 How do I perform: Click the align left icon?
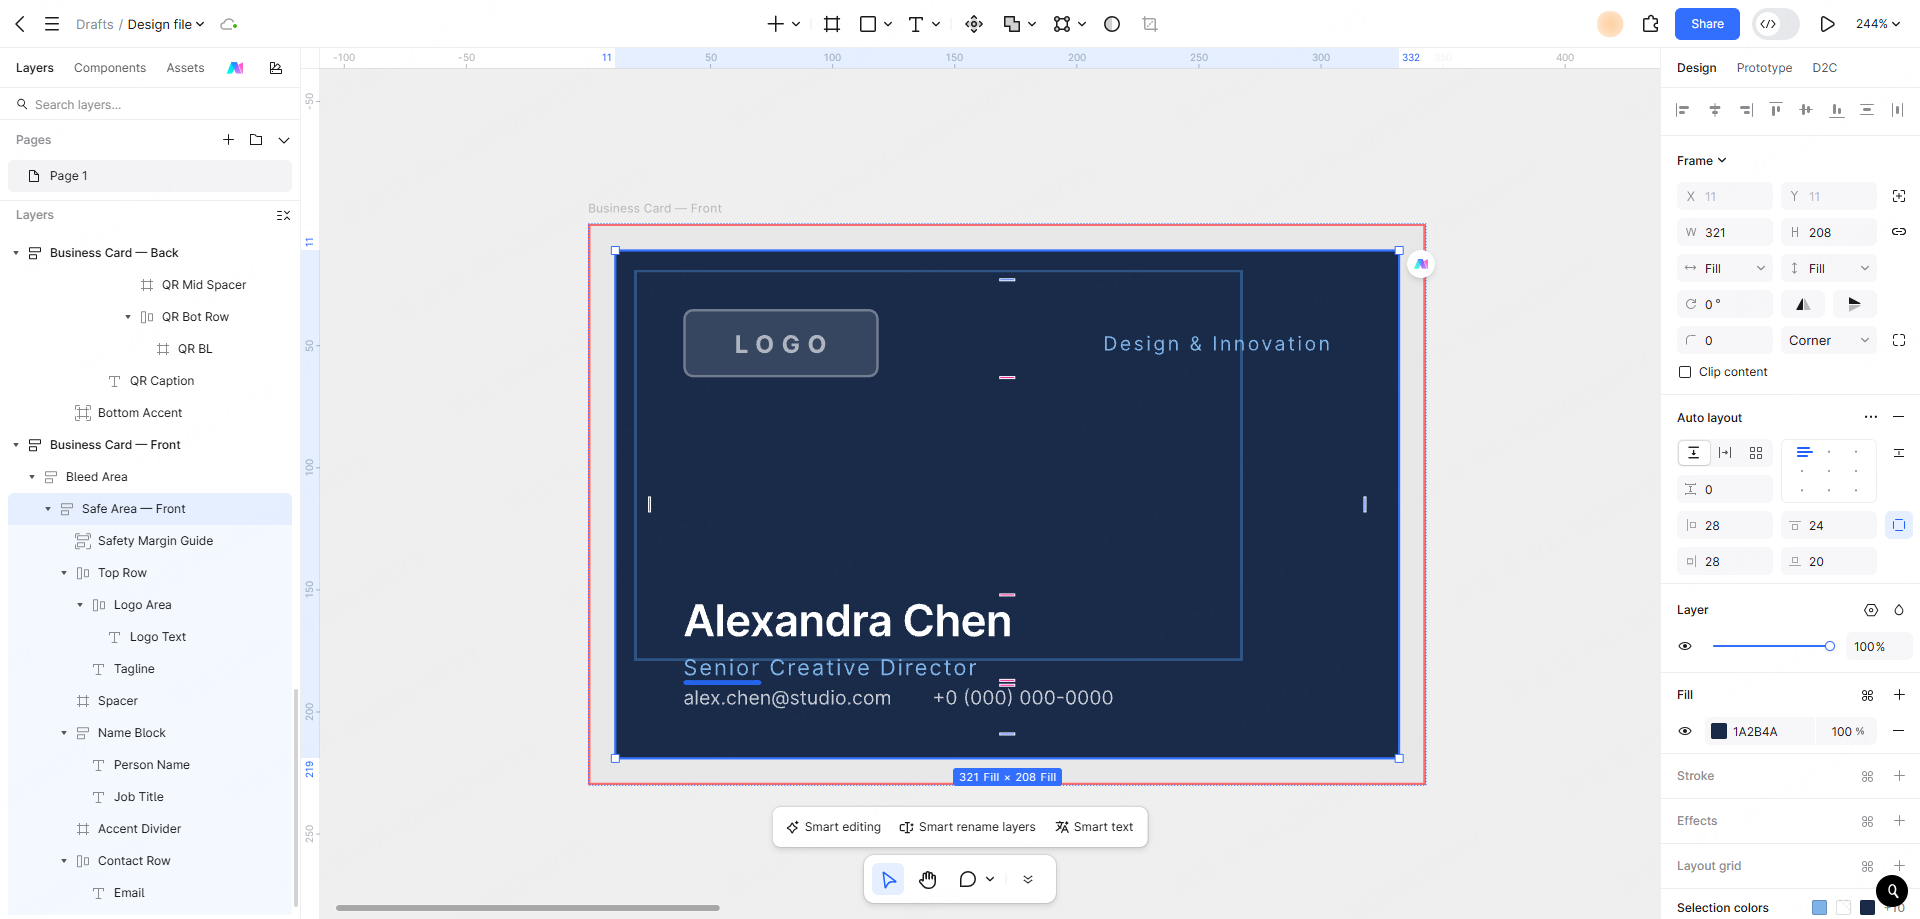pos(1683,110)
